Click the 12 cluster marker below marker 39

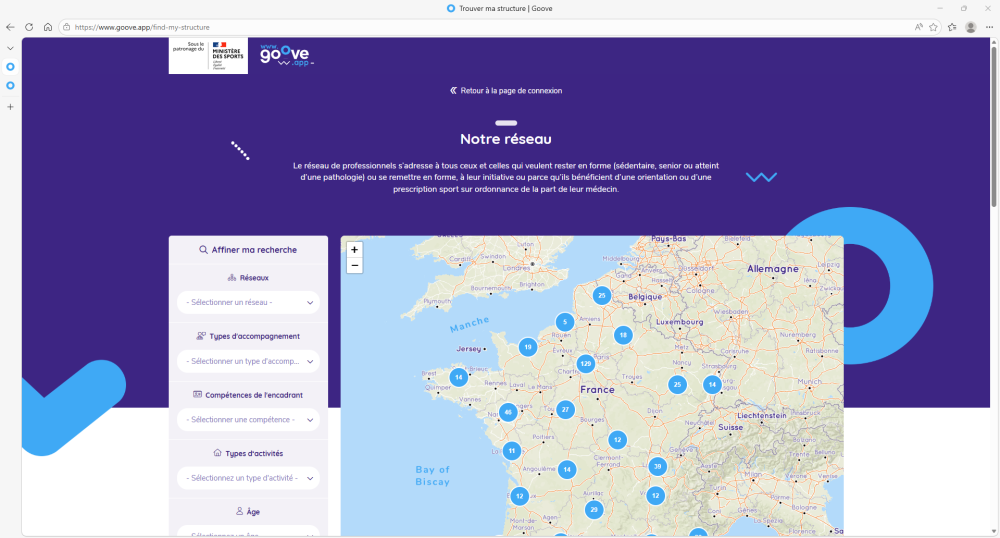656,495
